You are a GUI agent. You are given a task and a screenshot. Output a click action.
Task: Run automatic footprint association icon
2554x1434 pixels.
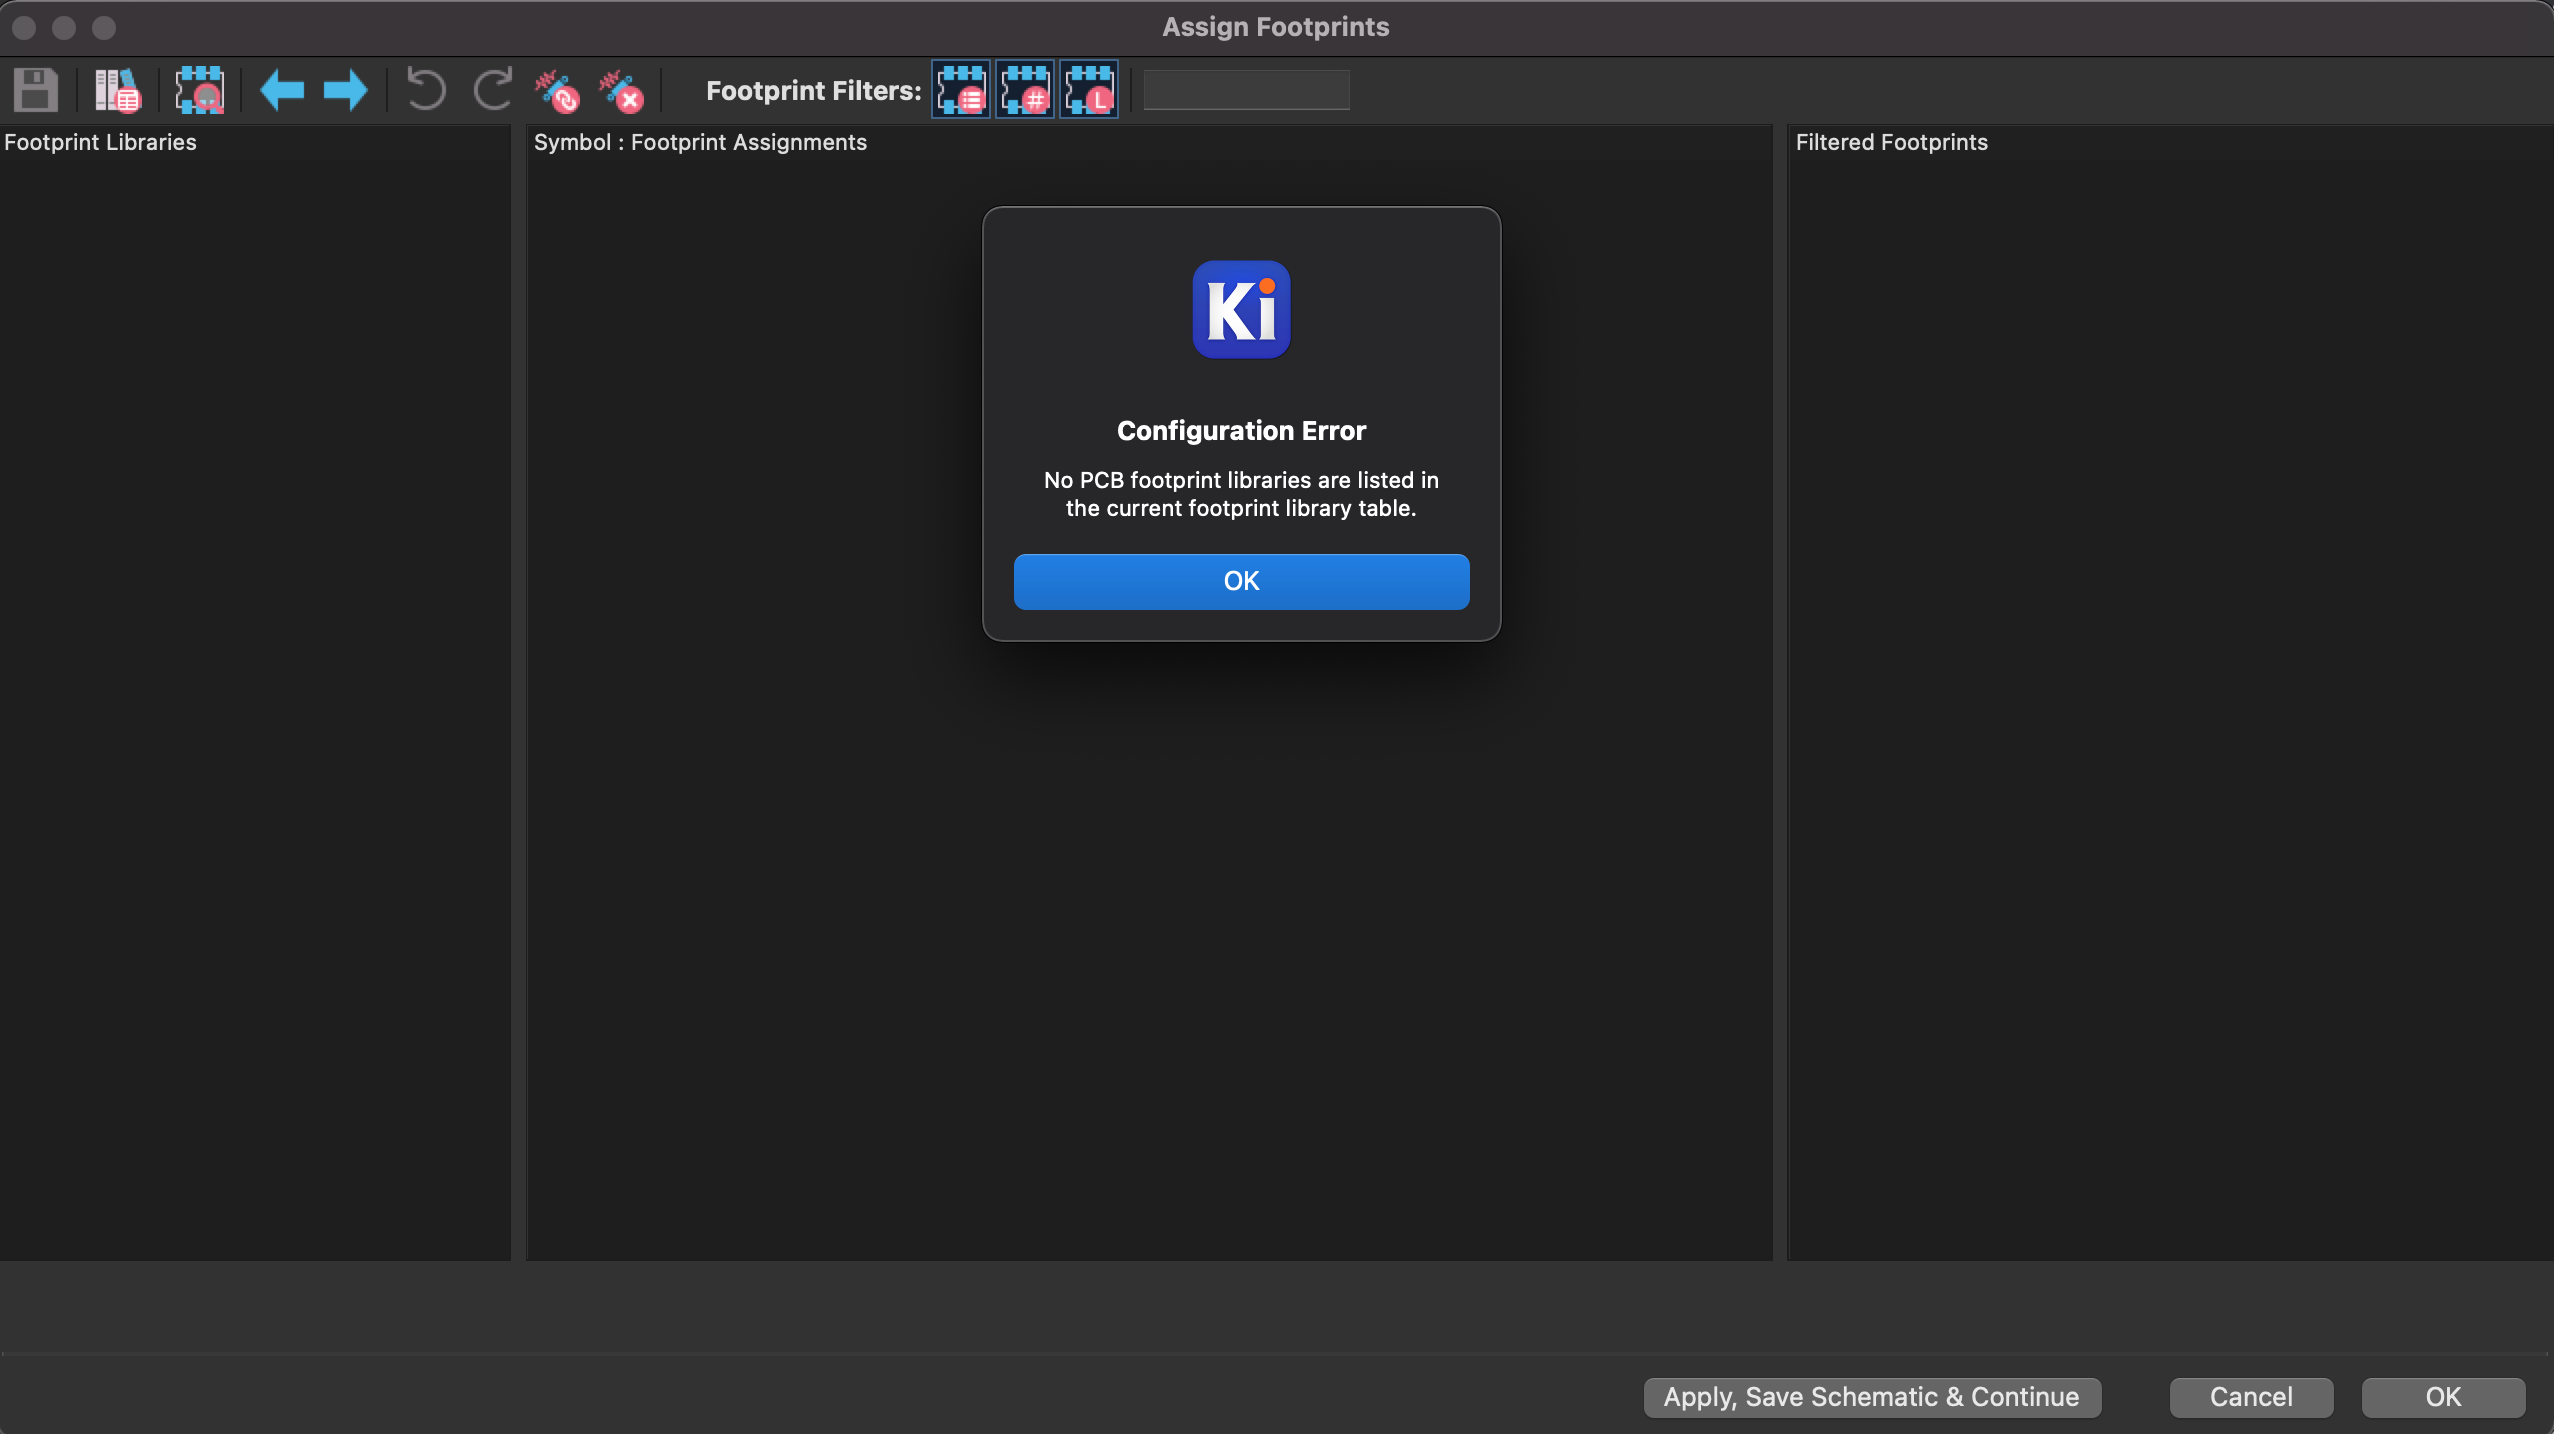[x=557, y=90]
